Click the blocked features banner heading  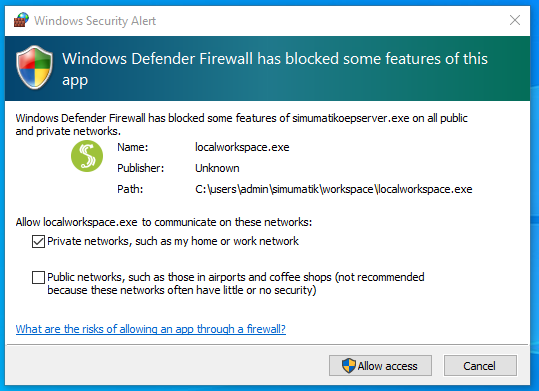275,69
